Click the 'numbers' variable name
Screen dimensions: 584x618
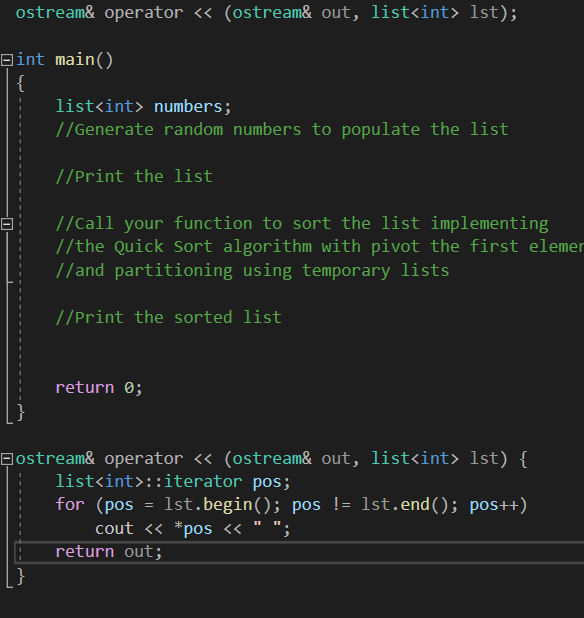click(x=188, y=107)
